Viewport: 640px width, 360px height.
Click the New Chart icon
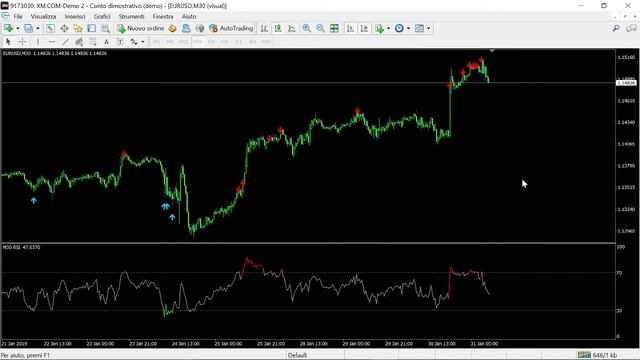pyautogui.click(x=8, y=28)
